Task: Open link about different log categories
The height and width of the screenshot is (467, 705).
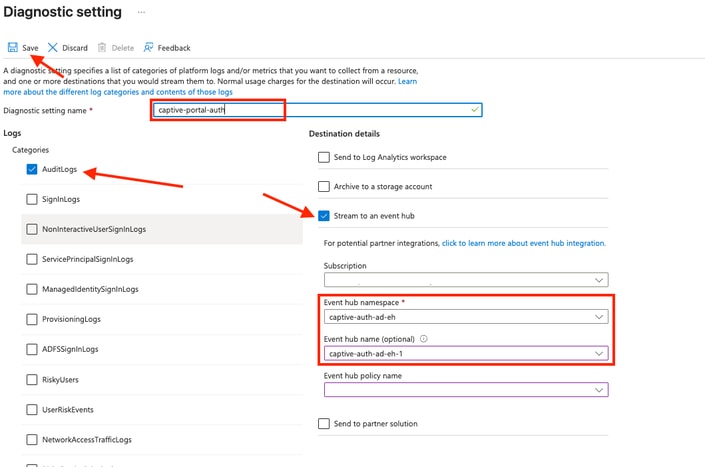Action: [x=118, y=92]
